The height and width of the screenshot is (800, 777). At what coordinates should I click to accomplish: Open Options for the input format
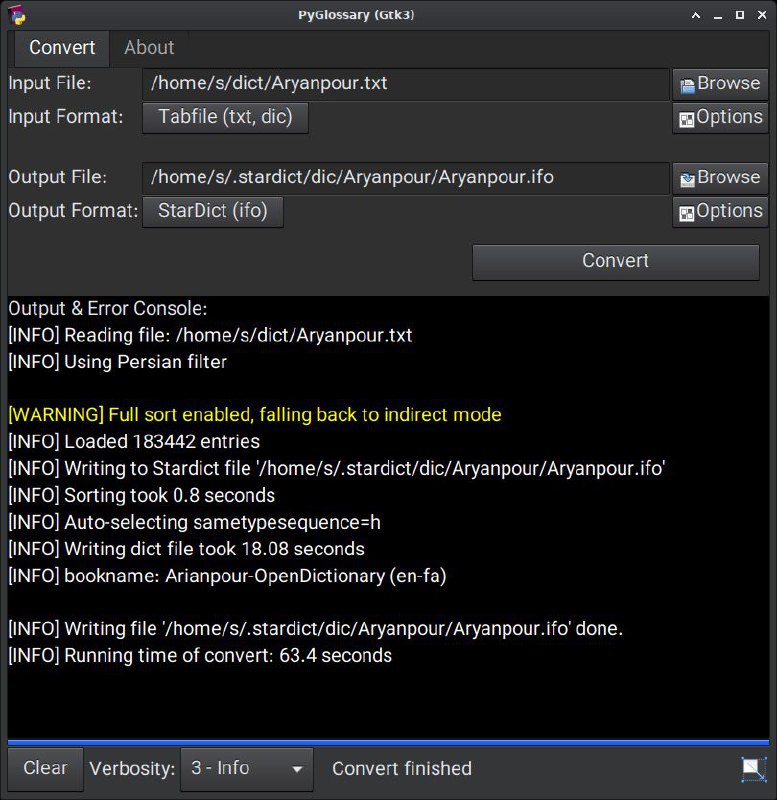[720, 118]
